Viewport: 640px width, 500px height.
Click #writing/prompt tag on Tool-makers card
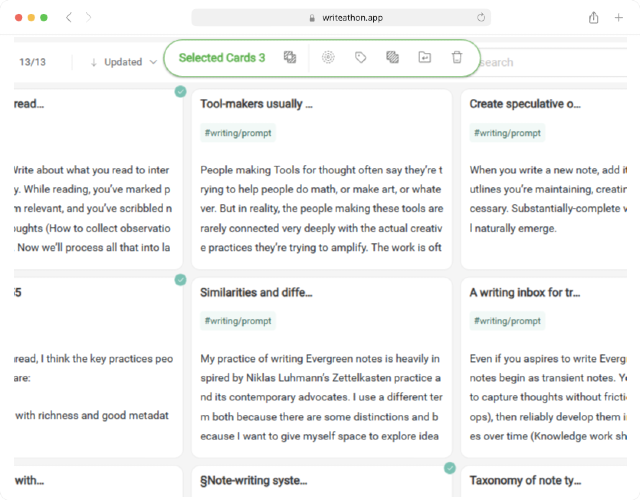click(x=238, y=133)
